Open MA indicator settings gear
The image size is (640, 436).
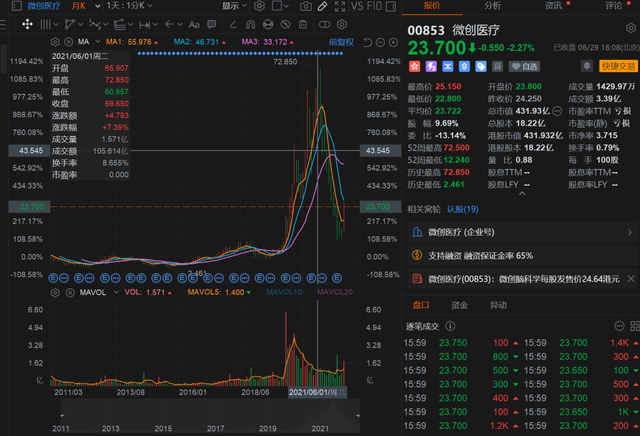(x=55, y=42)
